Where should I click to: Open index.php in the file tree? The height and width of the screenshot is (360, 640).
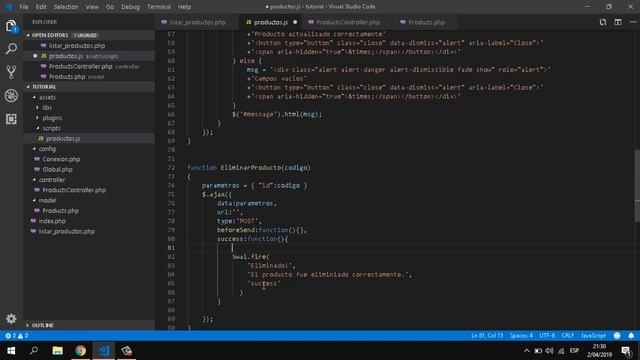point(52,221)
